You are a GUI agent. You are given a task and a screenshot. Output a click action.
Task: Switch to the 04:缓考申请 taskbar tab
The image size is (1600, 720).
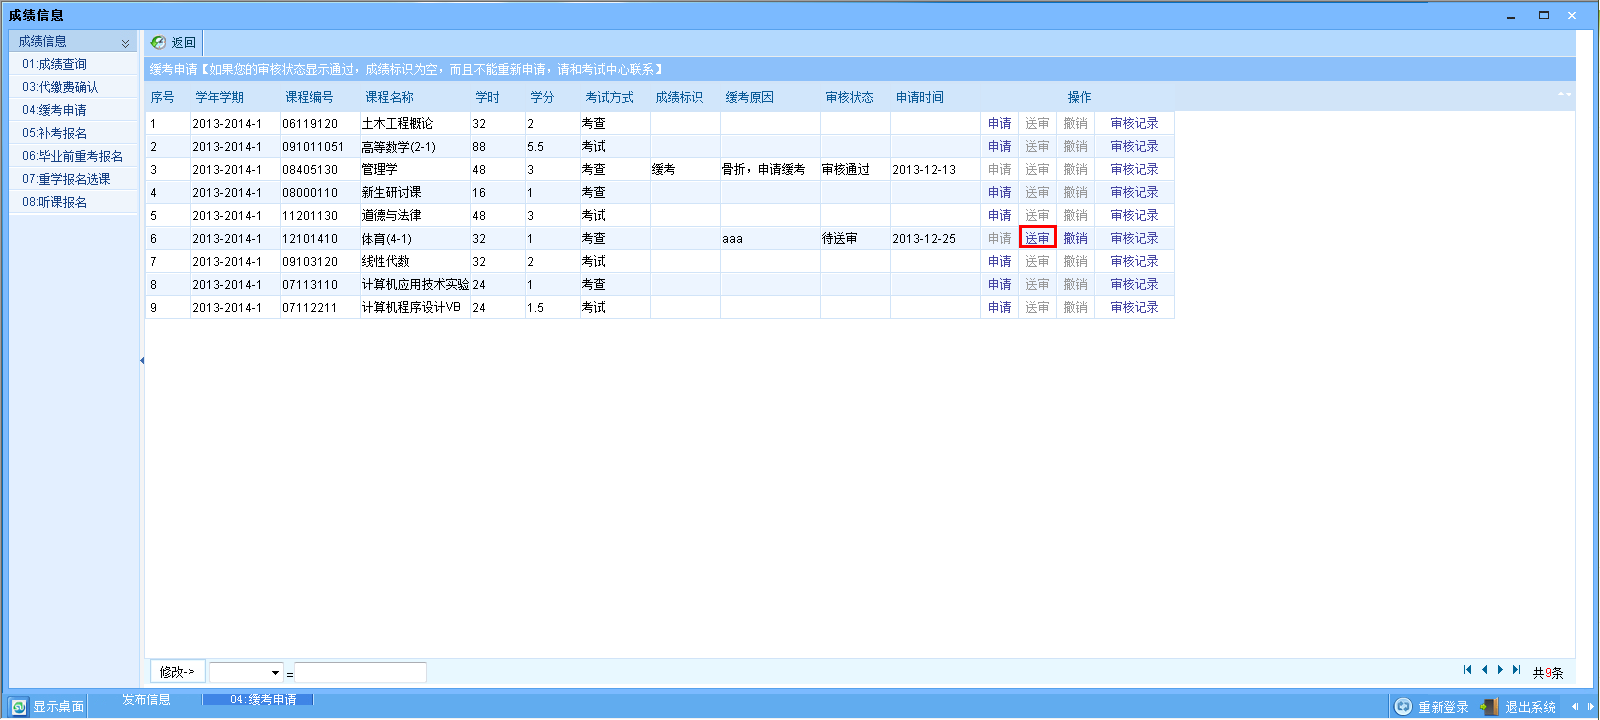(x=258, y=700)
